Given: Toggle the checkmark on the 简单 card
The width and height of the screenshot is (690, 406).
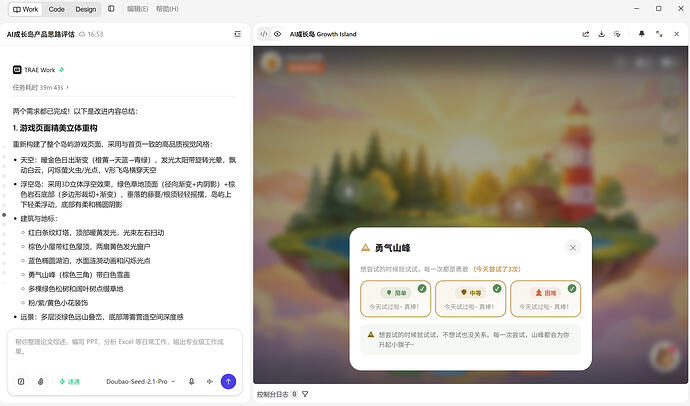Looking at the screenshot, I should [422, 289].
